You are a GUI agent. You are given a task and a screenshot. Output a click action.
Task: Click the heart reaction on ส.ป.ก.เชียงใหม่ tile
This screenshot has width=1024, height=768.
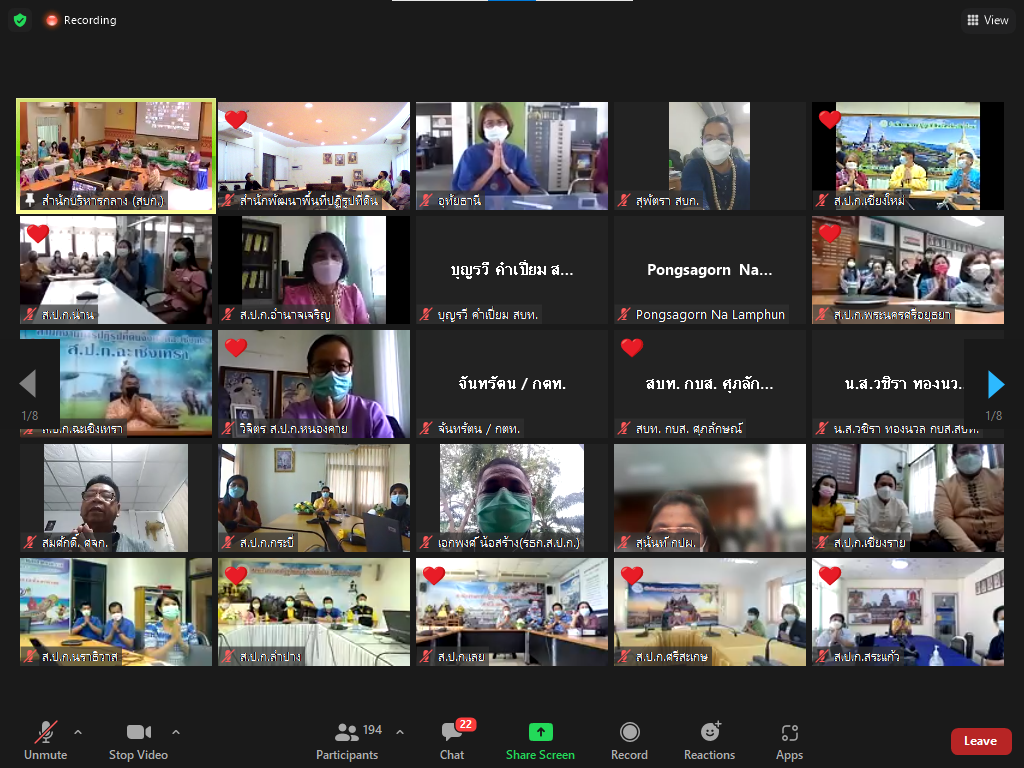(829, 120)
